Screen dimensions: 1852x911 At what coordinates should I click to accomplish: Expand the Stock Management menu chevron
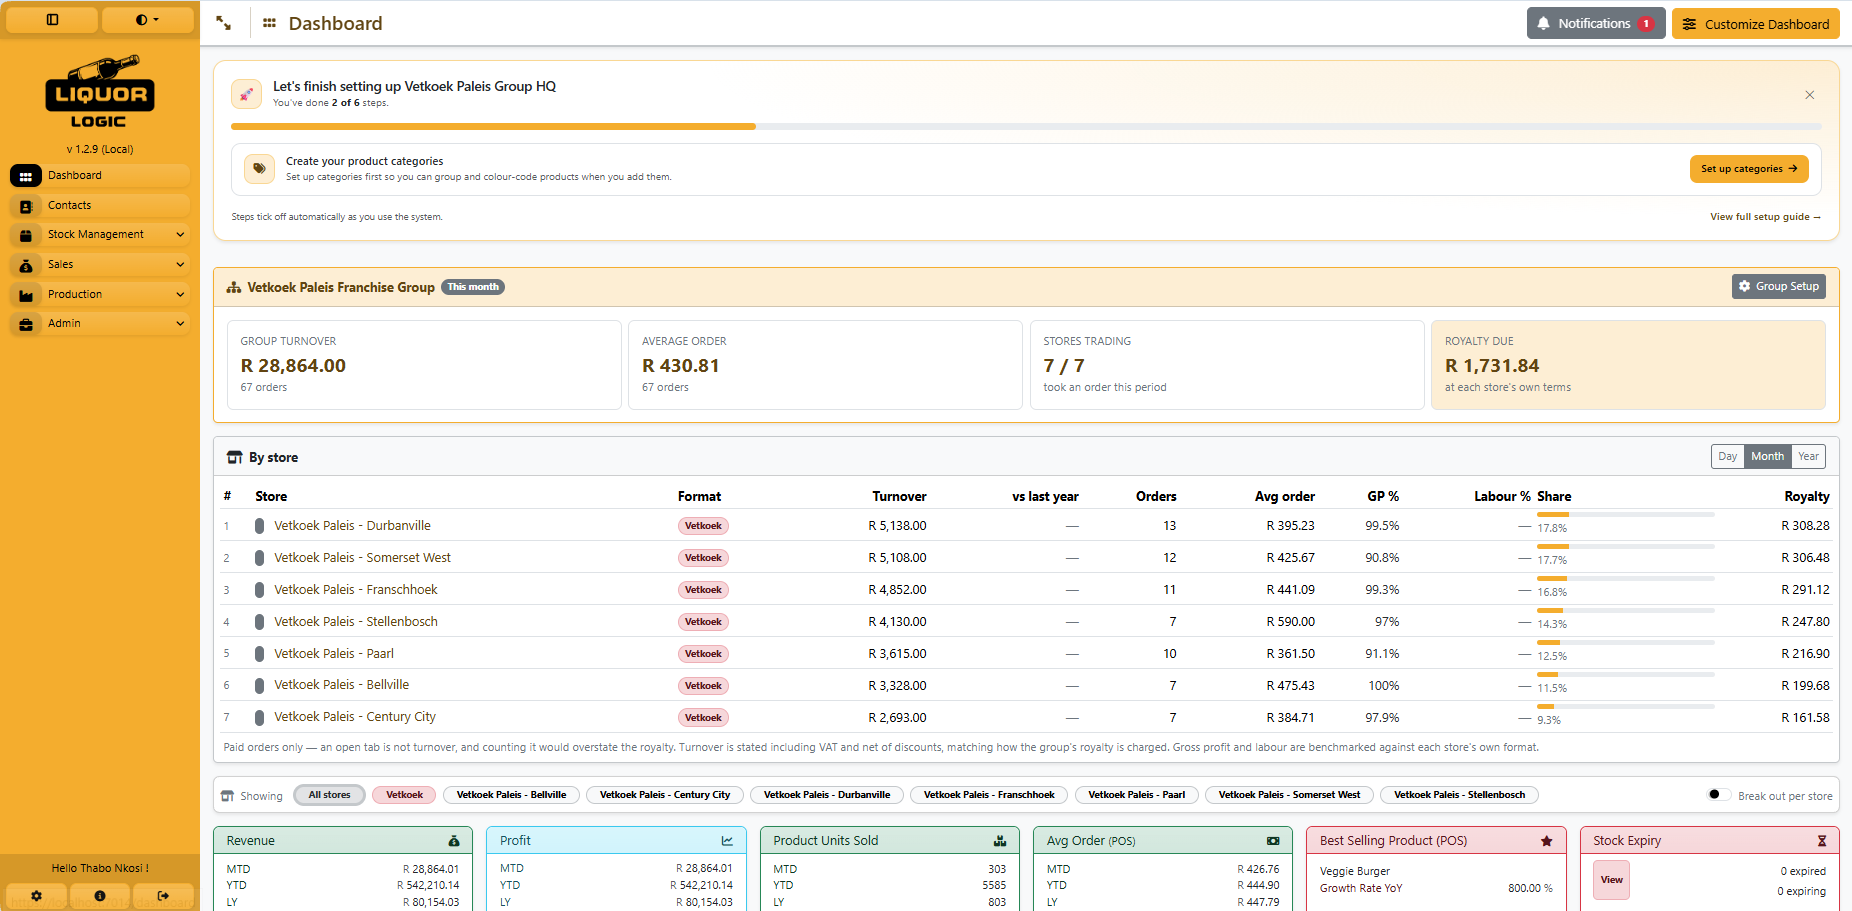coord(180,235)
